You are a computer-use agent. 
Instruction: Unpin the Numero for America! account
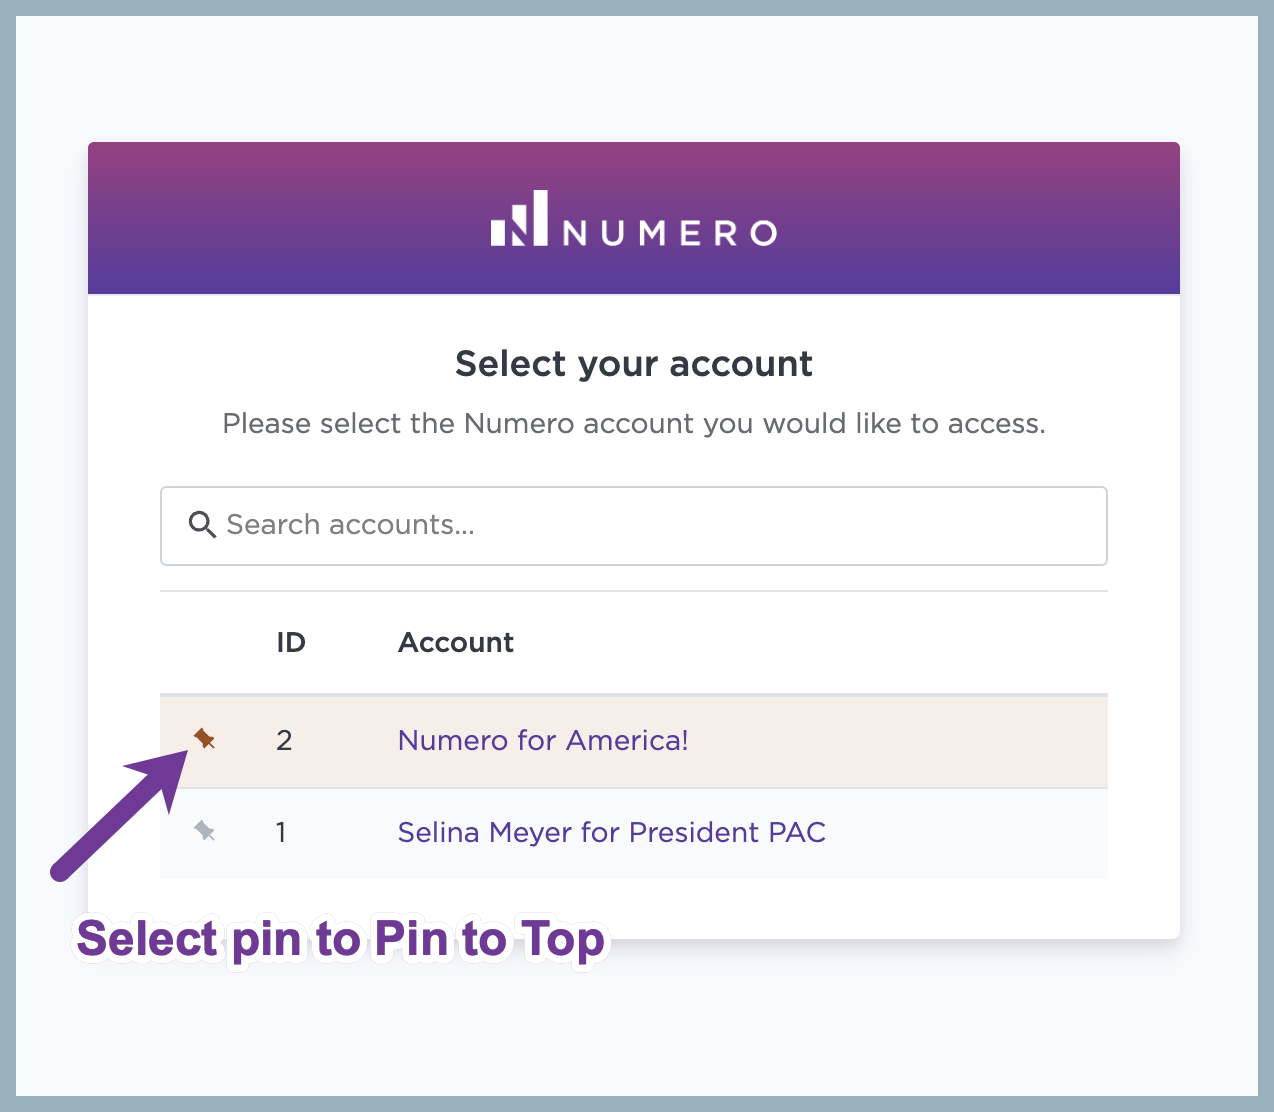[x=204, y=739]
